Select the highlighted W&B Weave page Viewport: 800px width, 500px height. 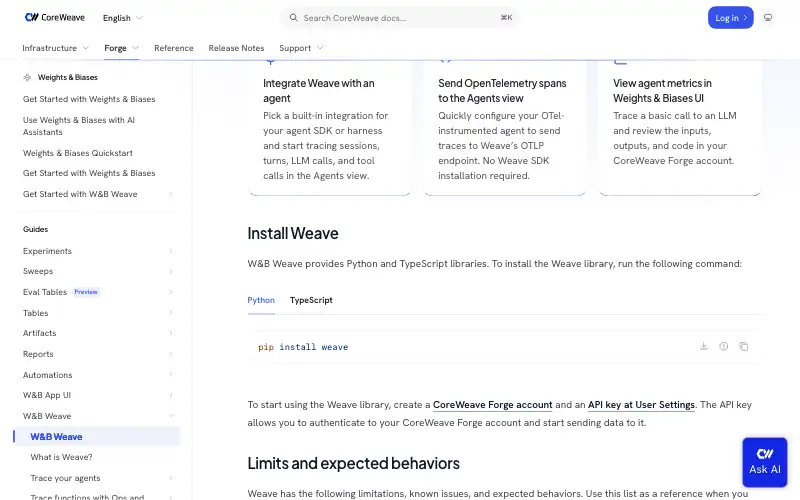[97, 437]
